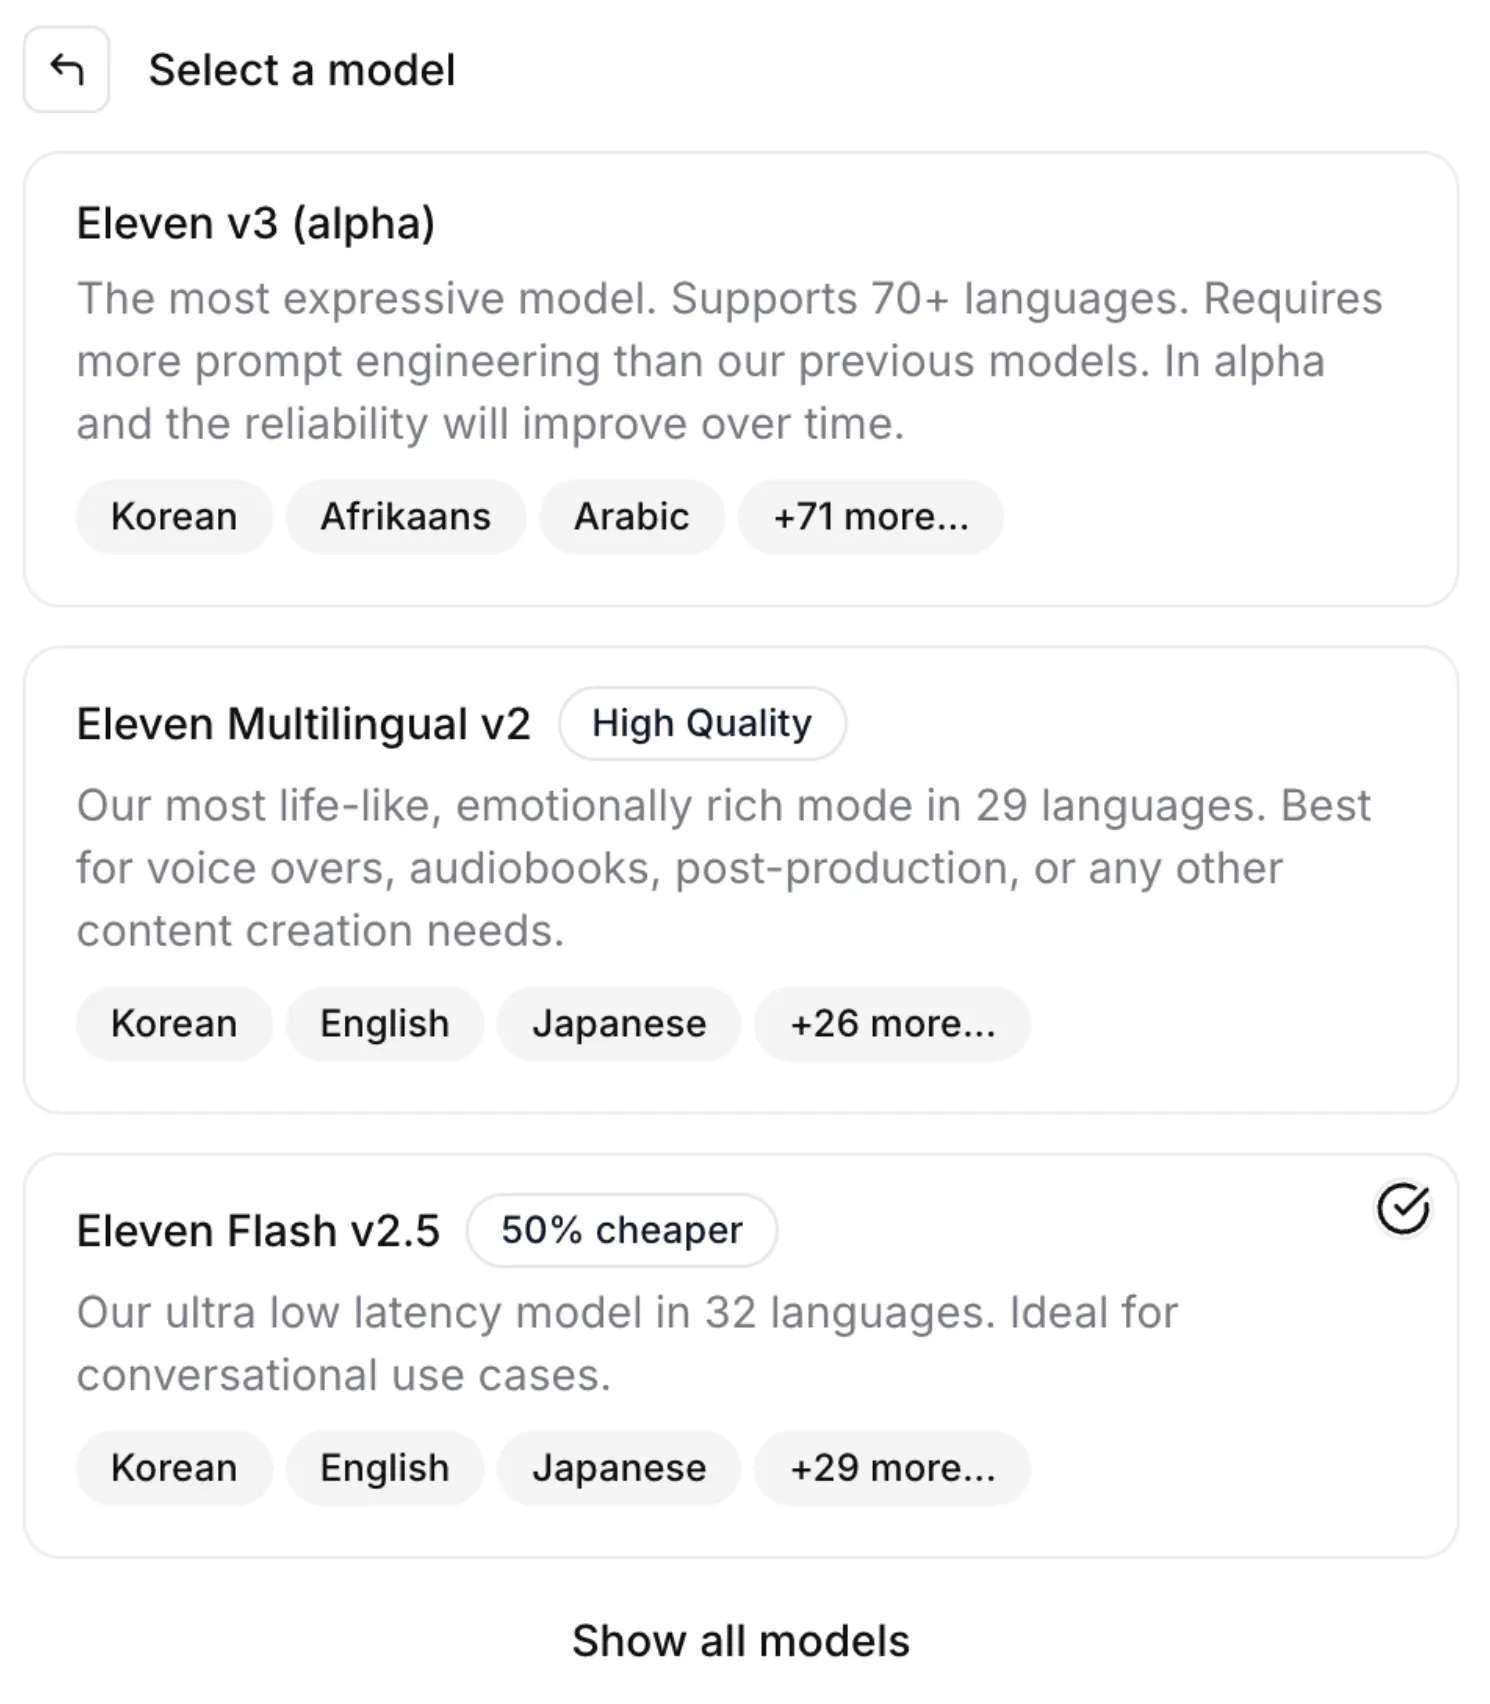Screen dimensions: 1490x1704
Task: Click Japanese under Eleven Multilingual v2
Action: click(618, 1023)
